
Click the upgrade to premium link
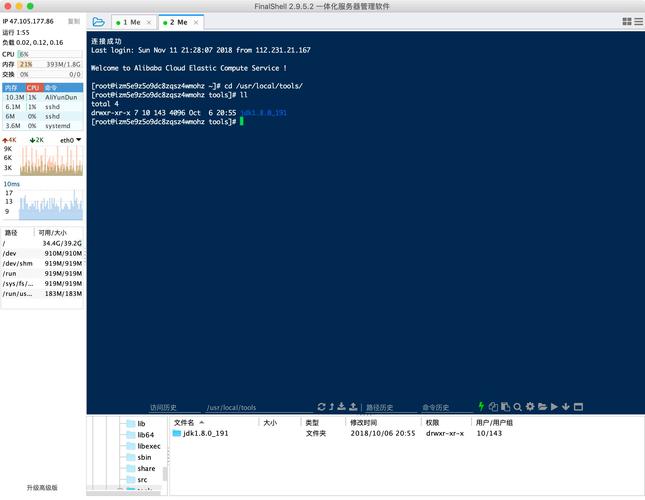pyautogui.click(x=42, y=488)
